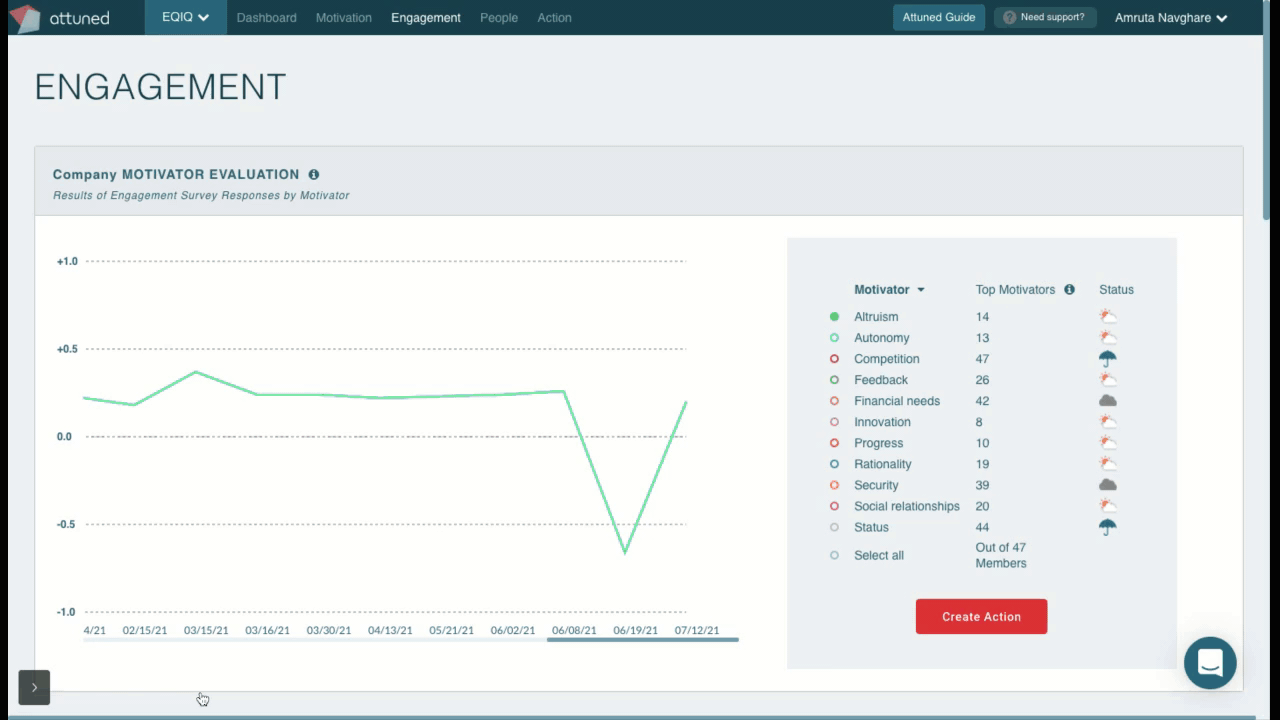Click the Altruism motivator label
This screenshot has height=720, width=1280.
[876, 317]
